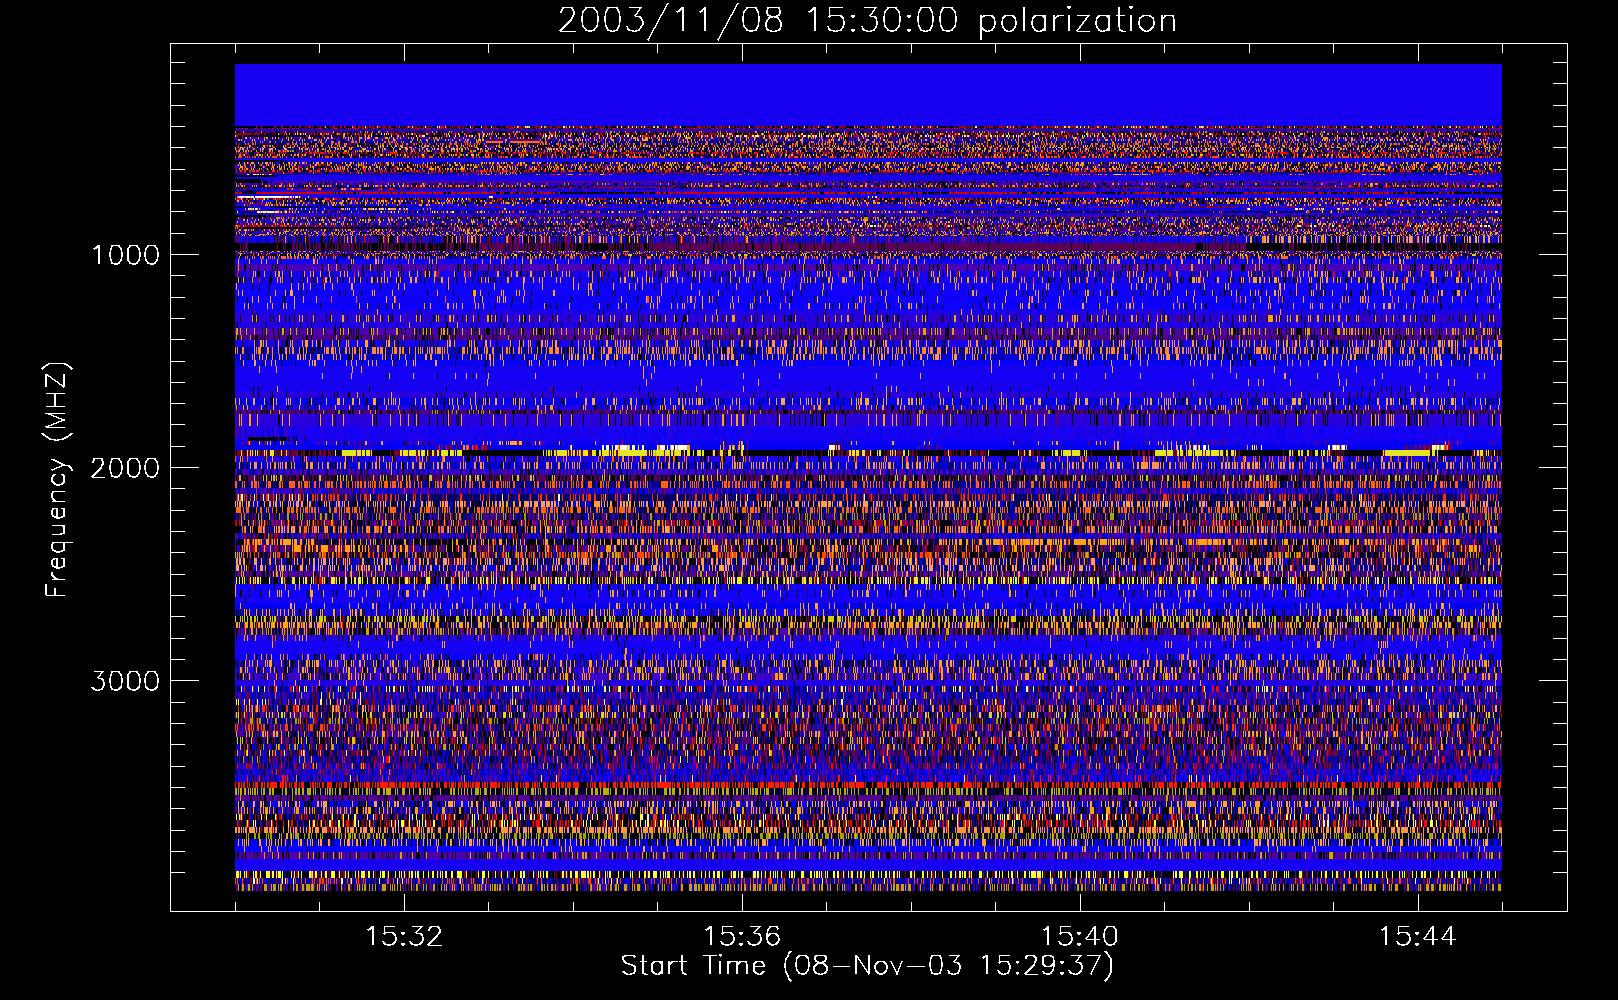Viewport: 1618px width, 1000px height.
Task: Click the 1000 frequency tick label
Action: (x=125, y=255)
